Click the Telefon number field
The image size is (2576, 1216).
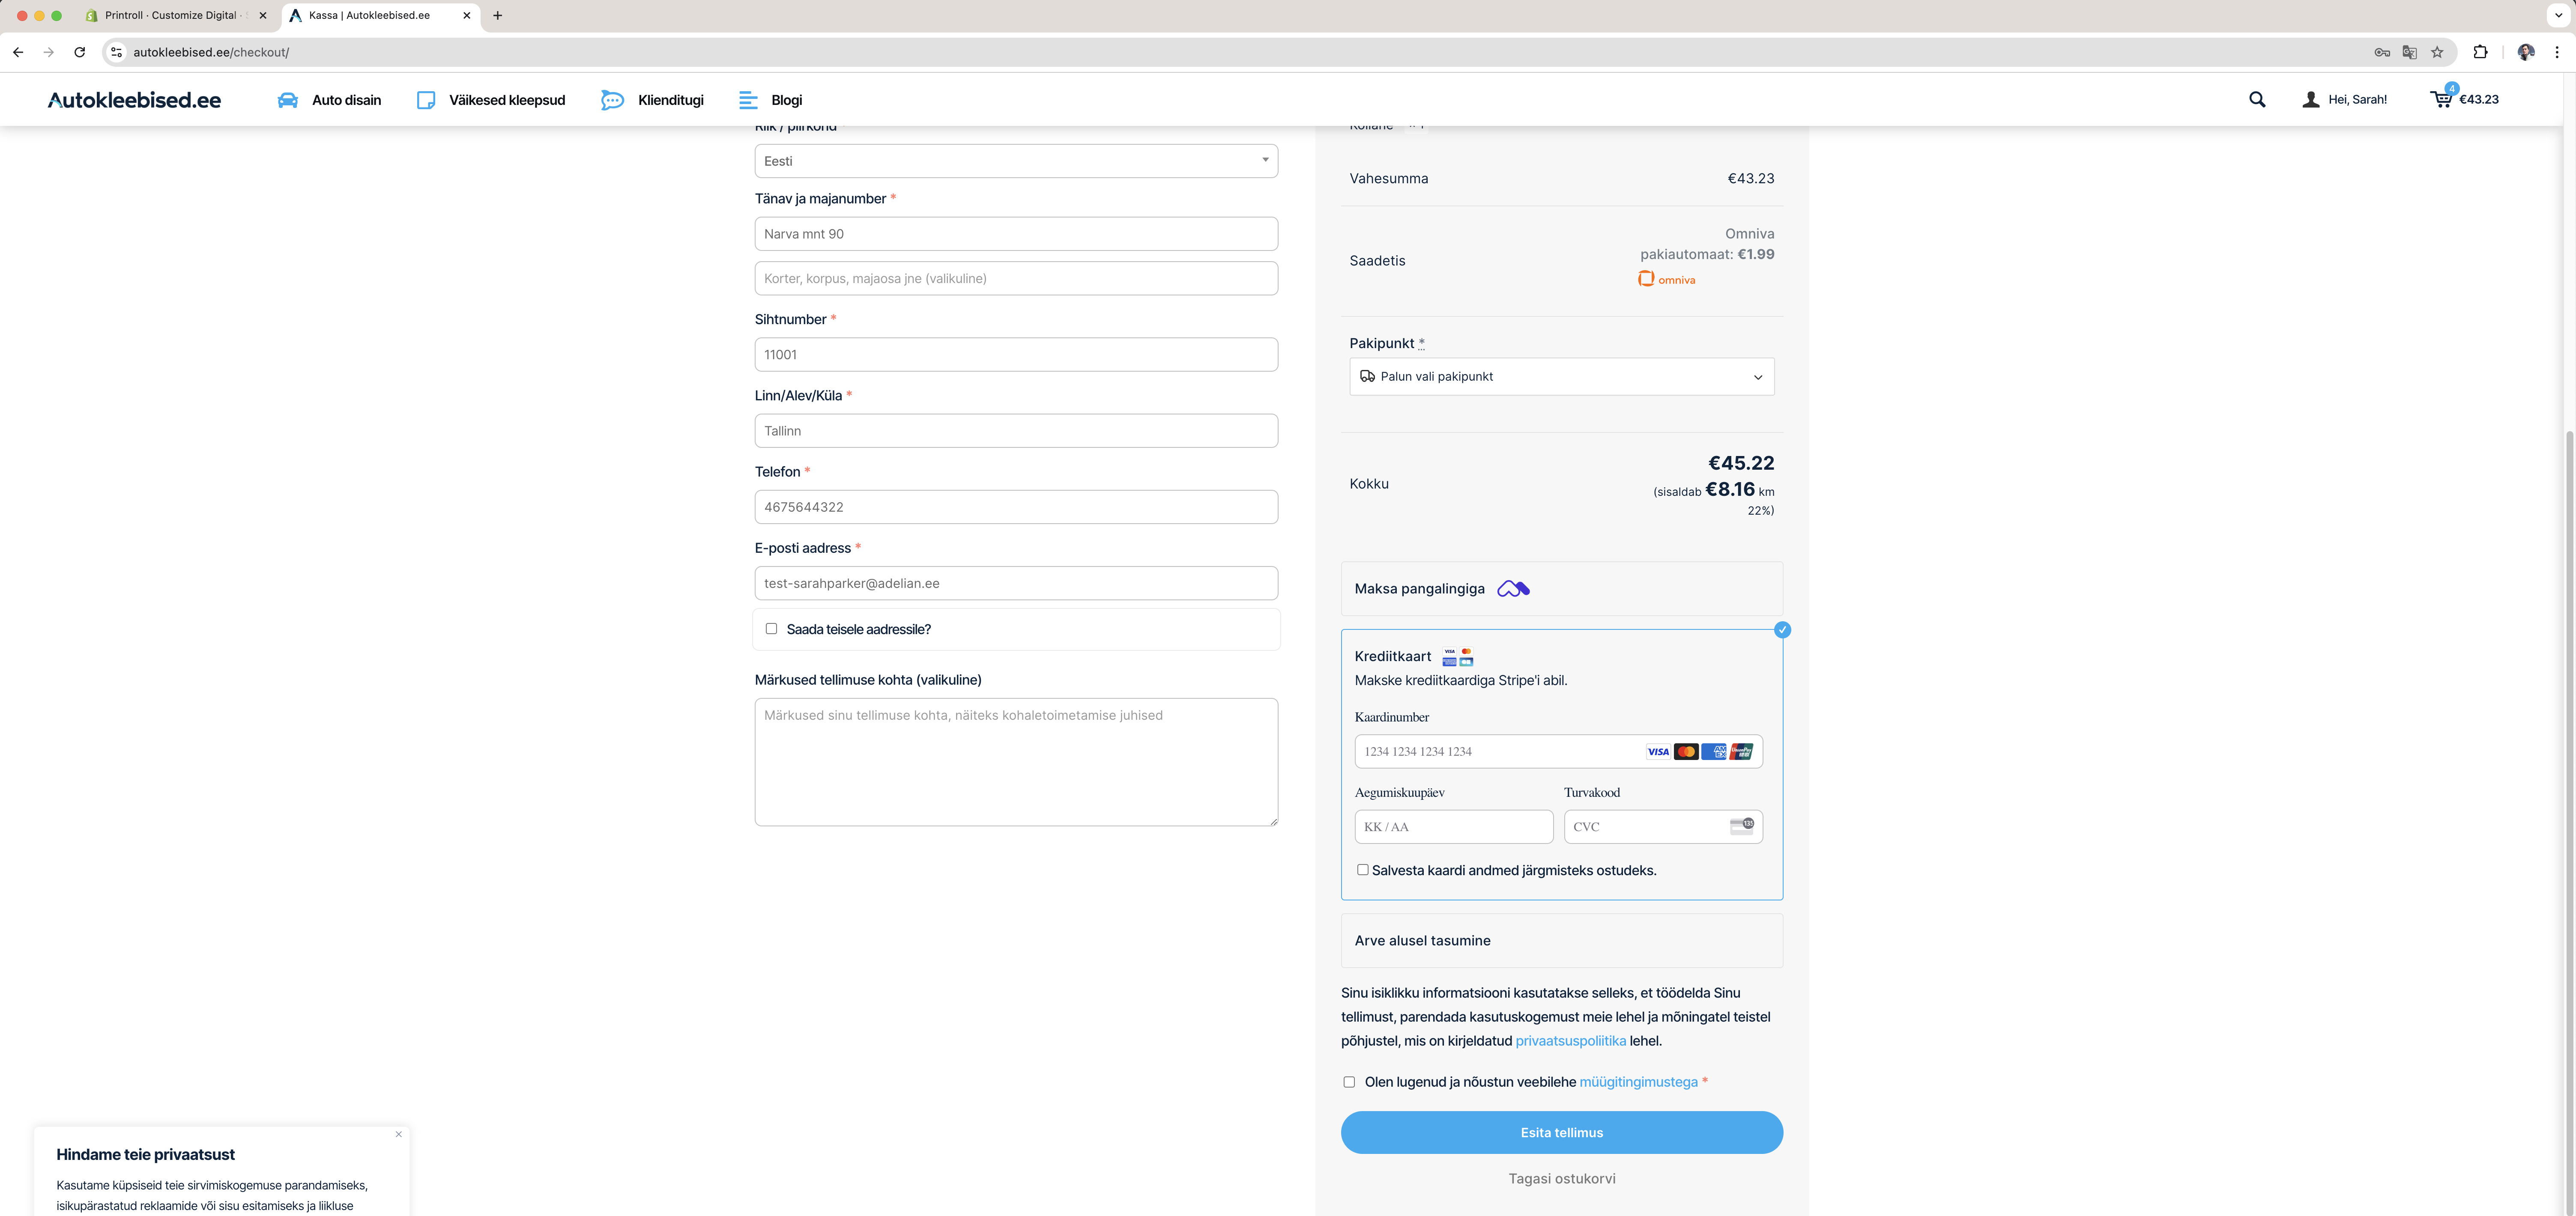point(1016,507)
